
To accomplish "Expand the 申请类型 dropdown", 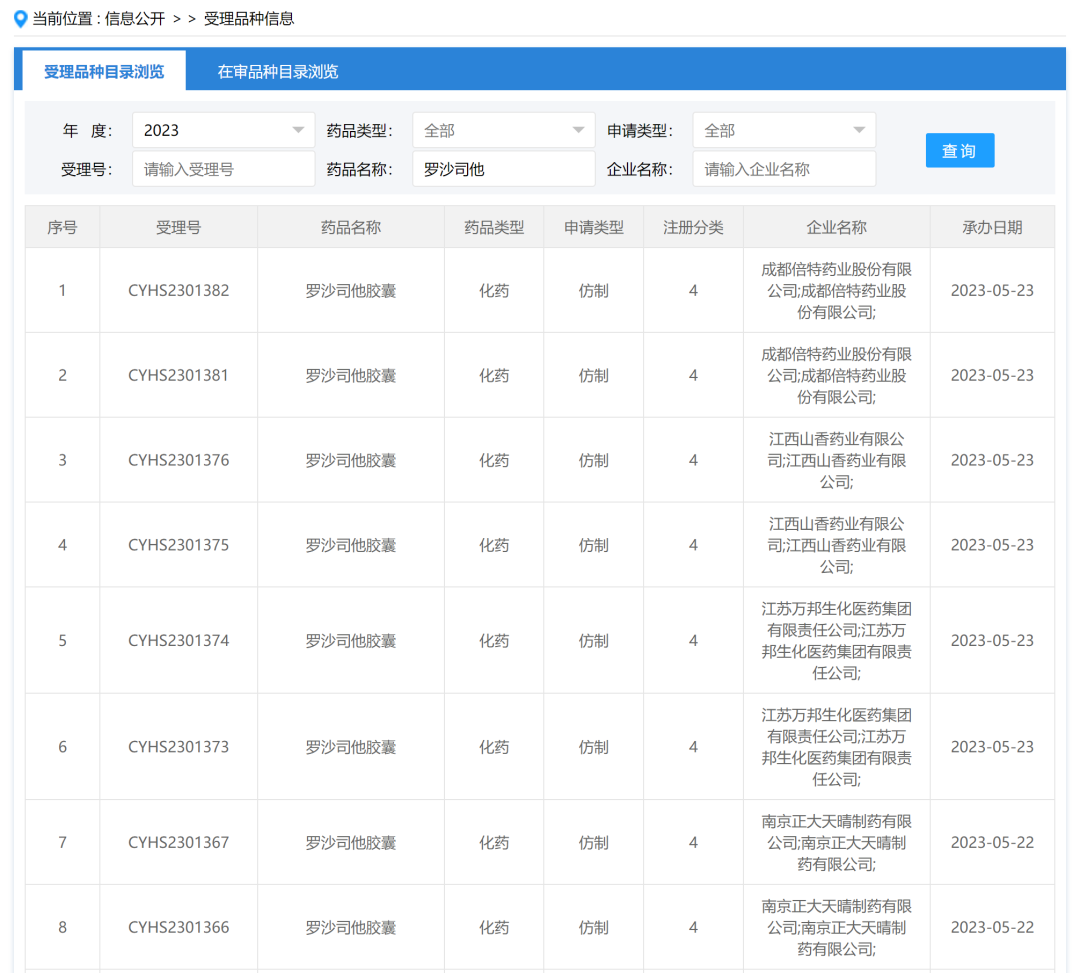I will click(783, 130).
